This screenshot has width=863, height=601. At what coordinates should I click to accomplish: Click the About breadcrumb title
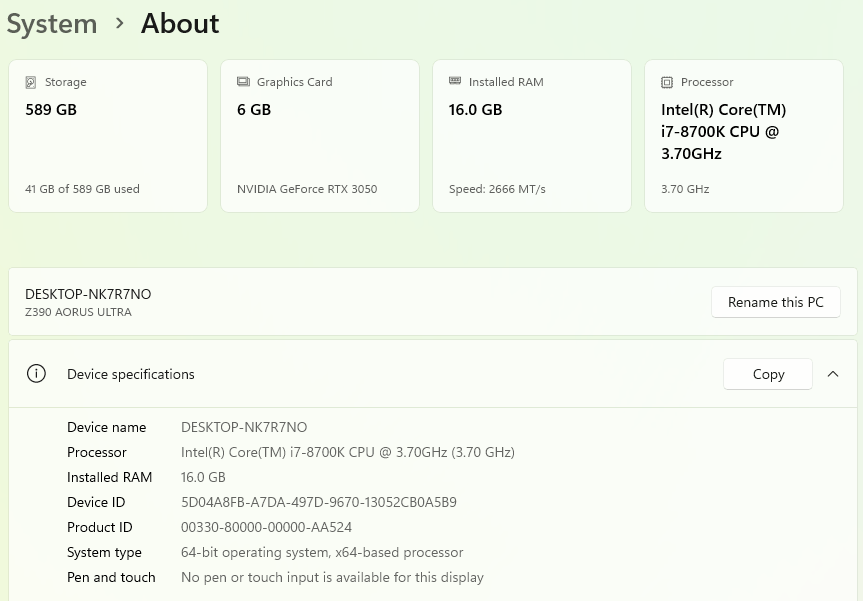coord(180,24)
